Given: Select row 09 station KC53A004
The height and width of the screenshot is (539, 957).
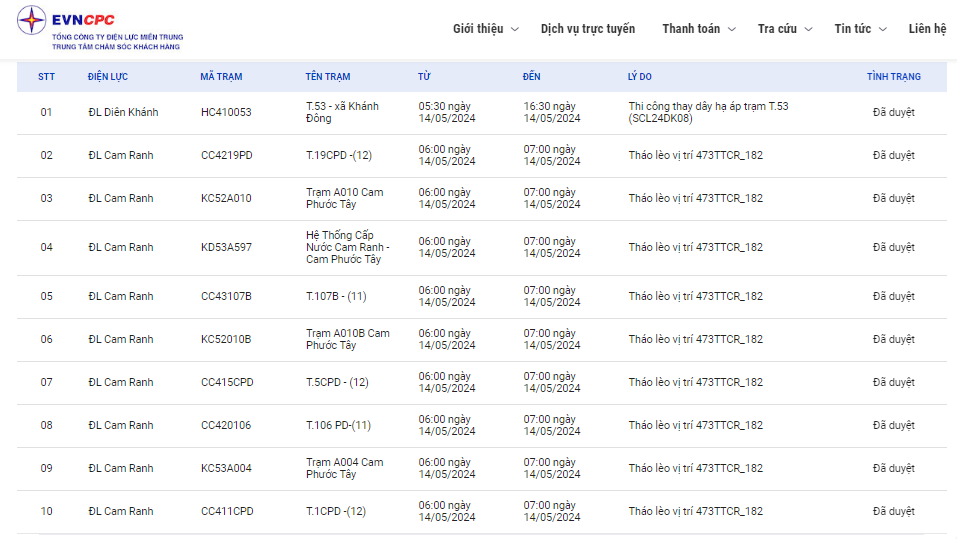Looking at the screenshot, I should pyautogui.click(x=226, y=468).
